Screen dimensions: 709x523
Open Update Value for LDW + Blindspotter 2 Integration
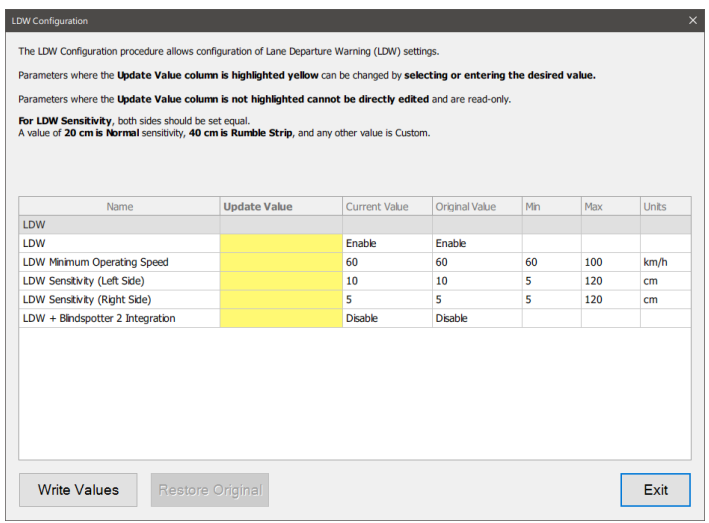point(281,318)
